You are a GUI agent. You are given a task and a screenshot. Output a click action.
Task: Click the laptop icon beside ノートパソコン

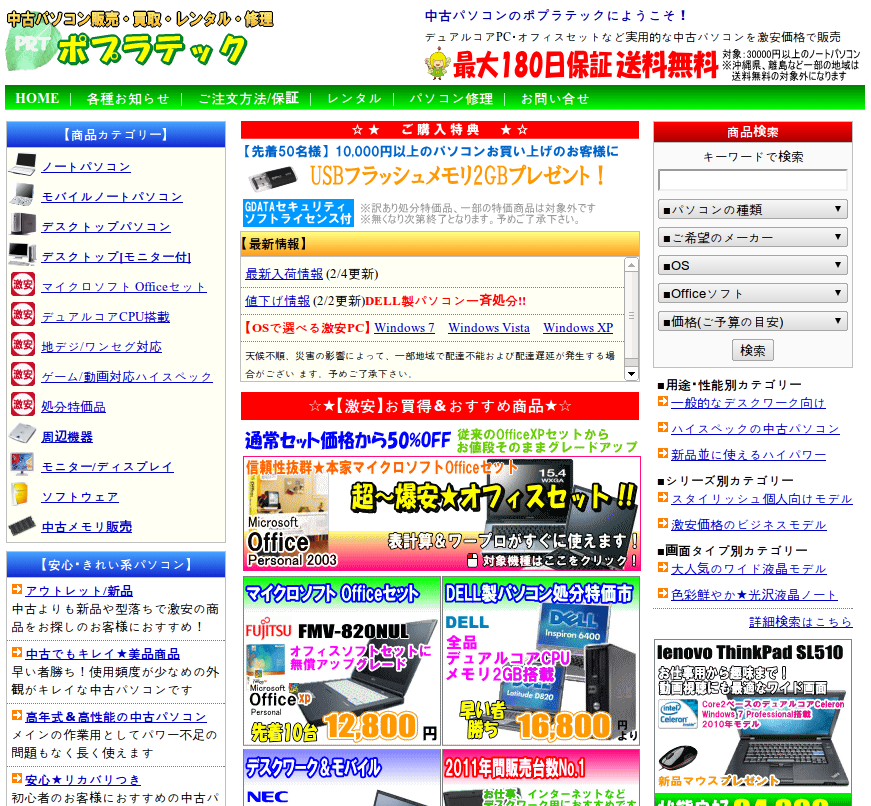tap(22, 166)
